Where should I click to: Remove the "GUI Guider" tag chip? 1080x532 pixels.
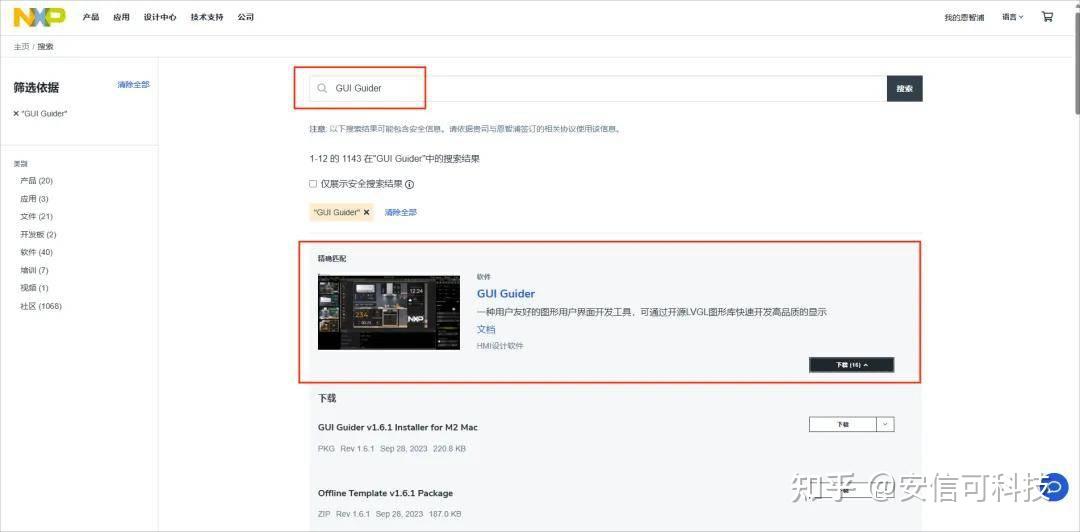[366, 212]
